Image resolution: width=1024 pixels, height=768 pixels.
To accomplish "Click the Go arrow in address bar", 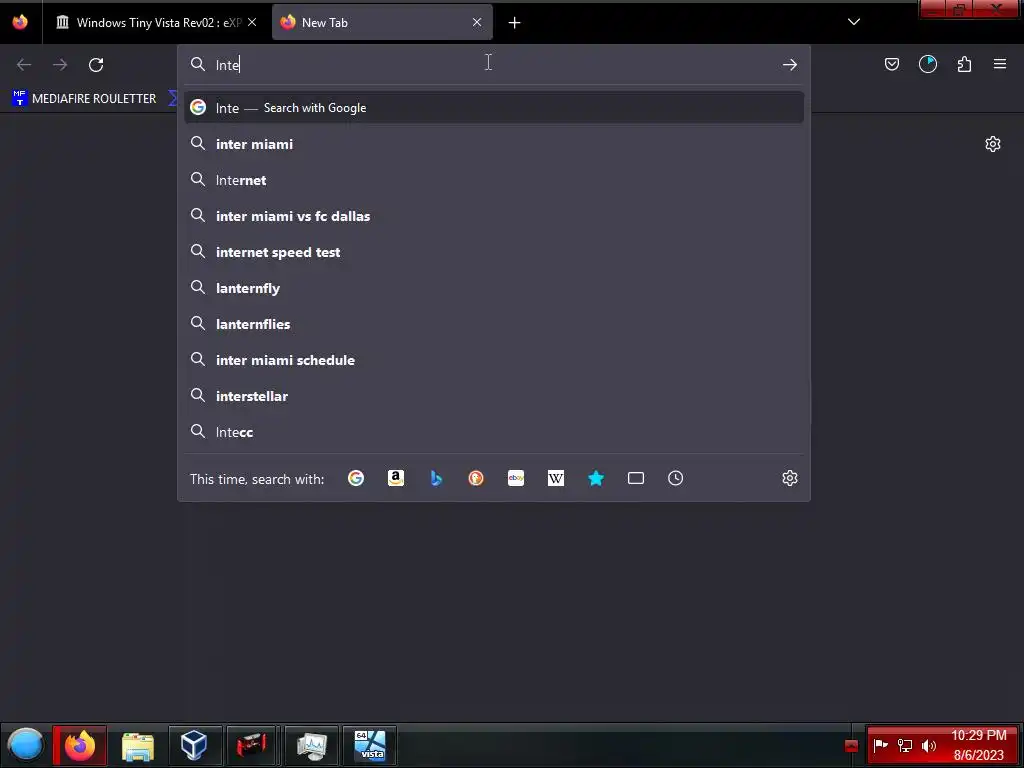I will click(x=790, y=65).
